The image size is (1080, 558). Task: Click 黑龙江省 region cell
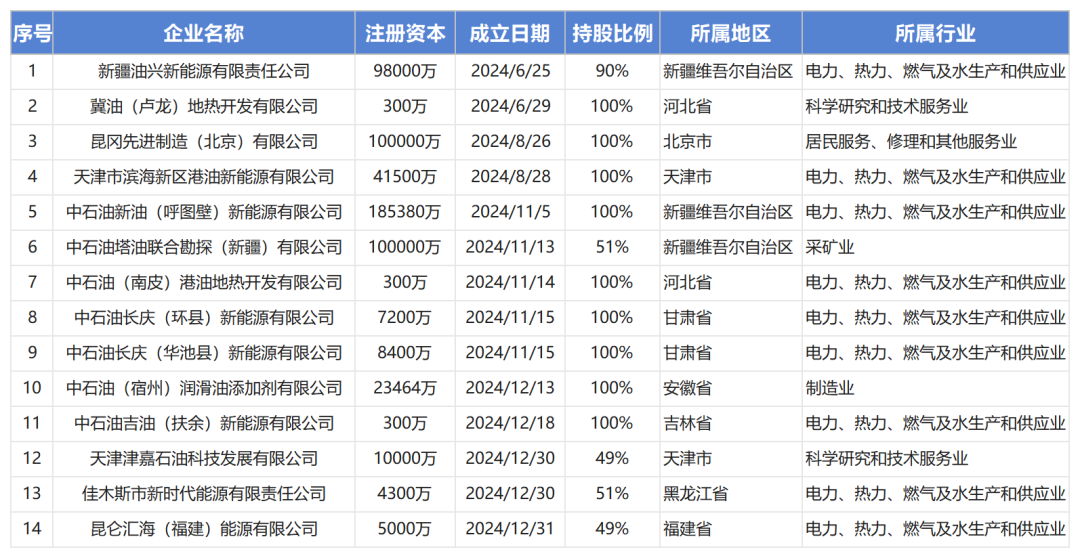(731, 493)
